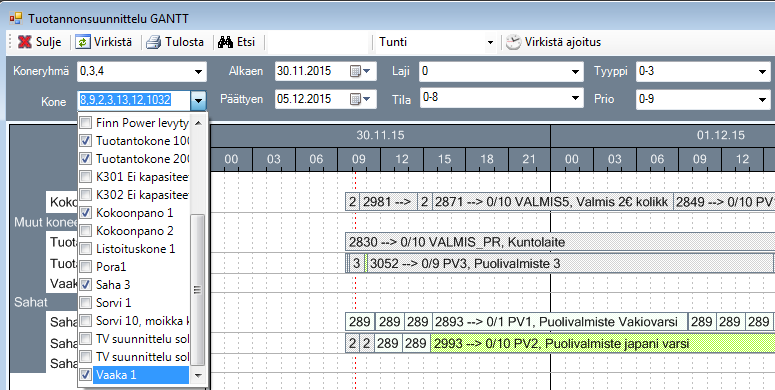Uncheck the Saha 3 checkbox
This screenshot has width=775, height=390.
86,284
